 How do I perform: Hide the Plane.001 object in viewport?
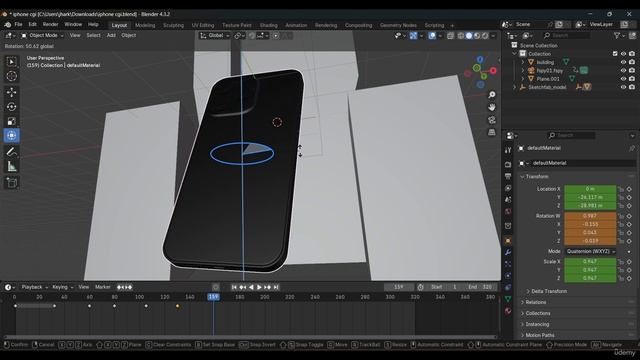click(623, 79)
